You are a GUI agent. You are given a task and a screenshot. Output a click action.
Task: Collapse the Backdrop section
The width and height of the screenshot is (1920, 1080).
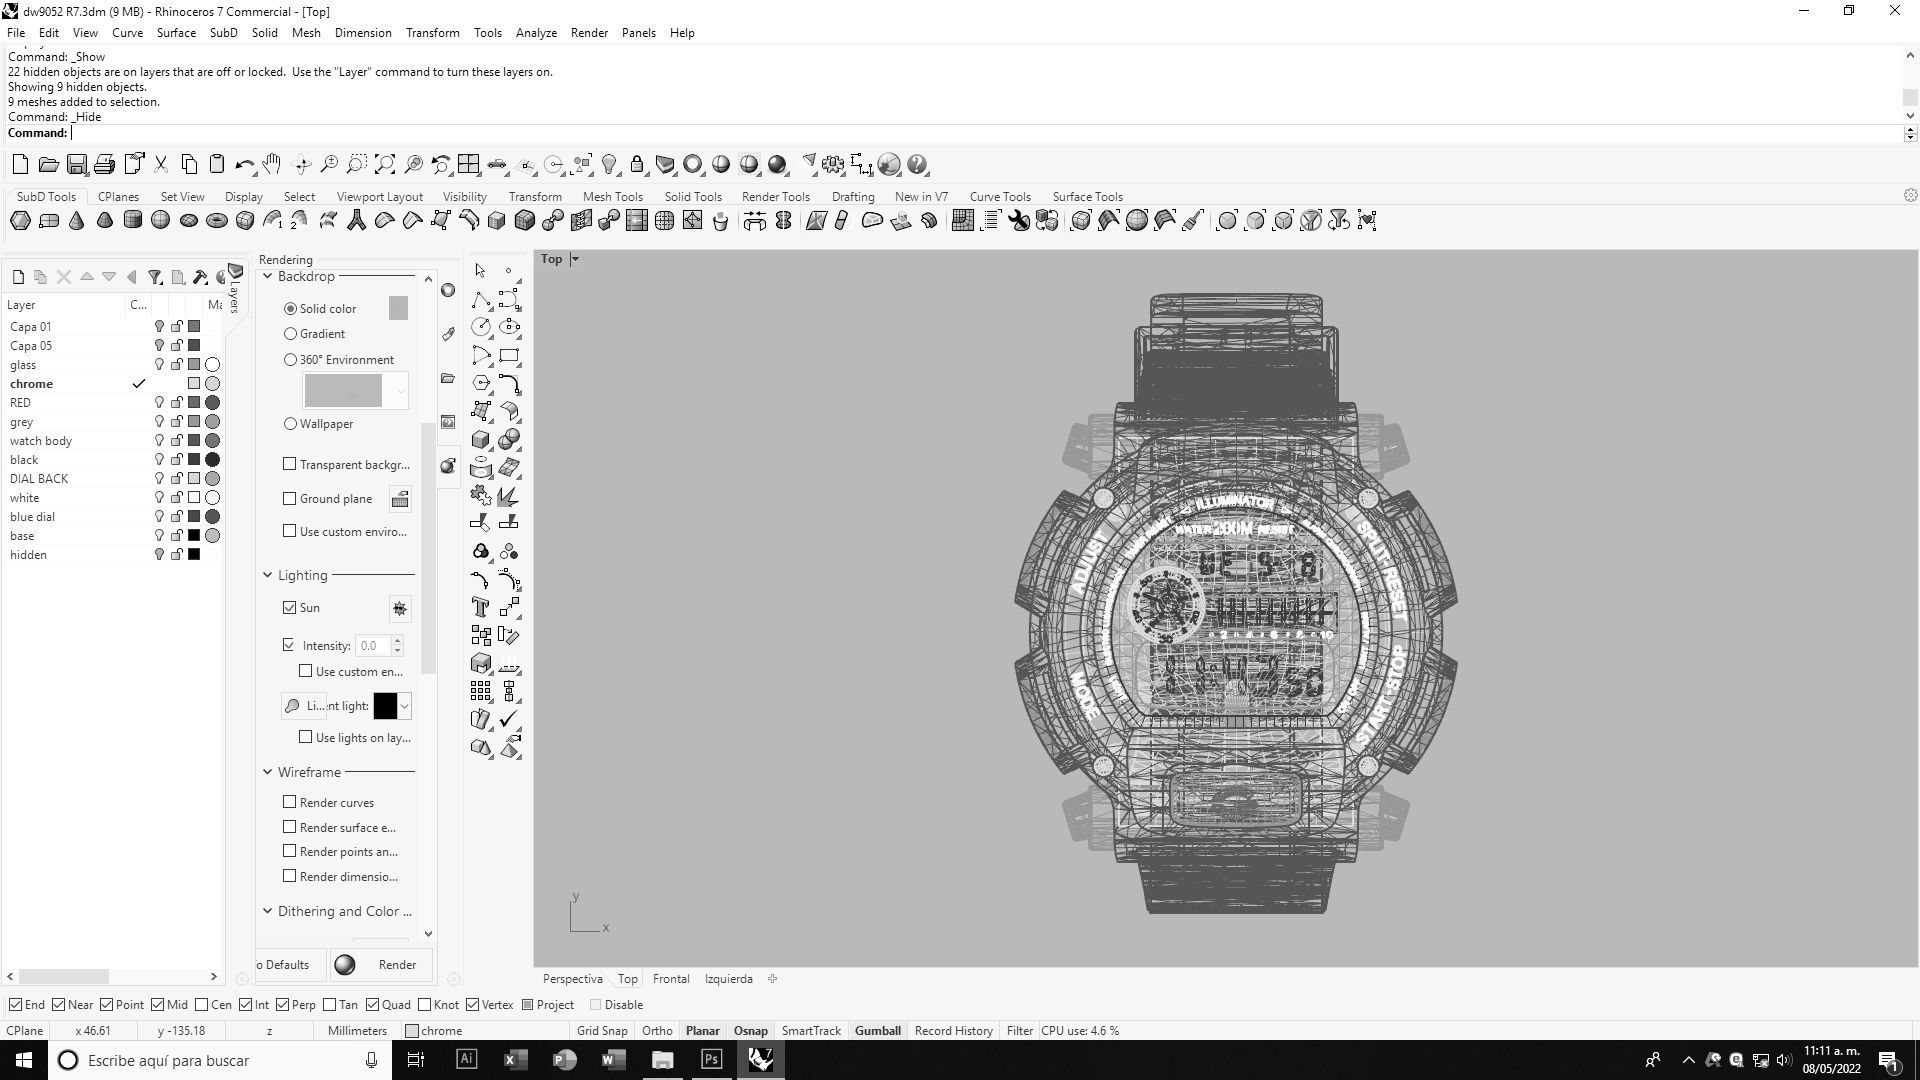tap(268, 277)
